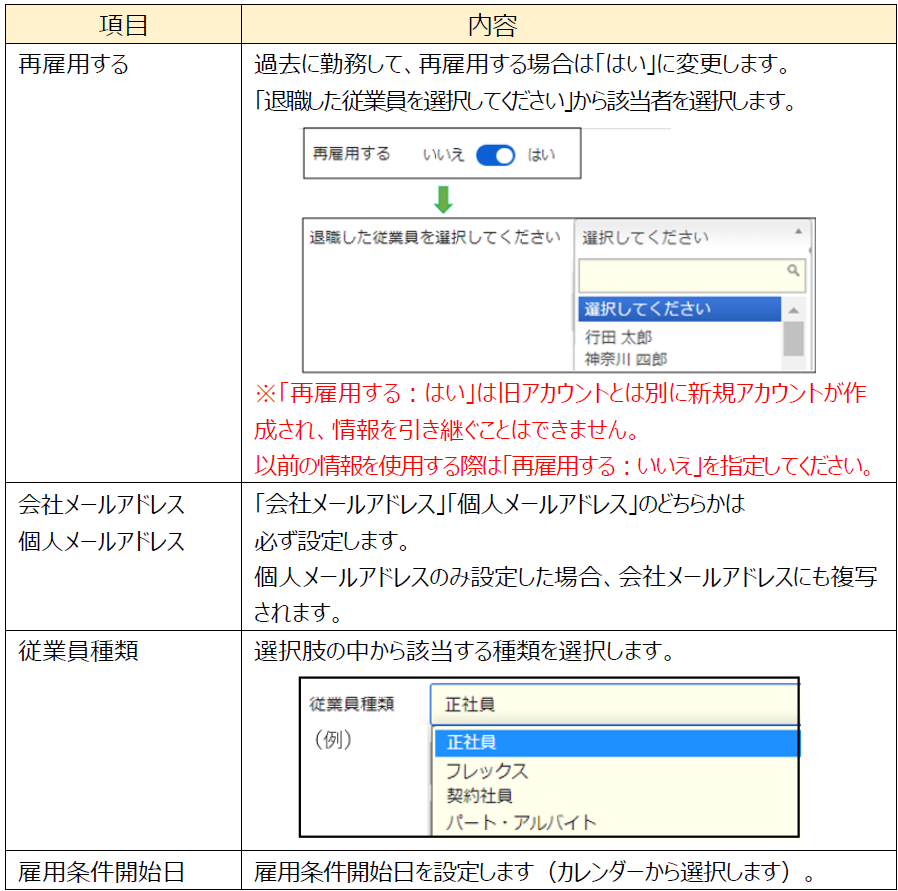
Task: Click the magnifier search icon
Action: (793, 270)
